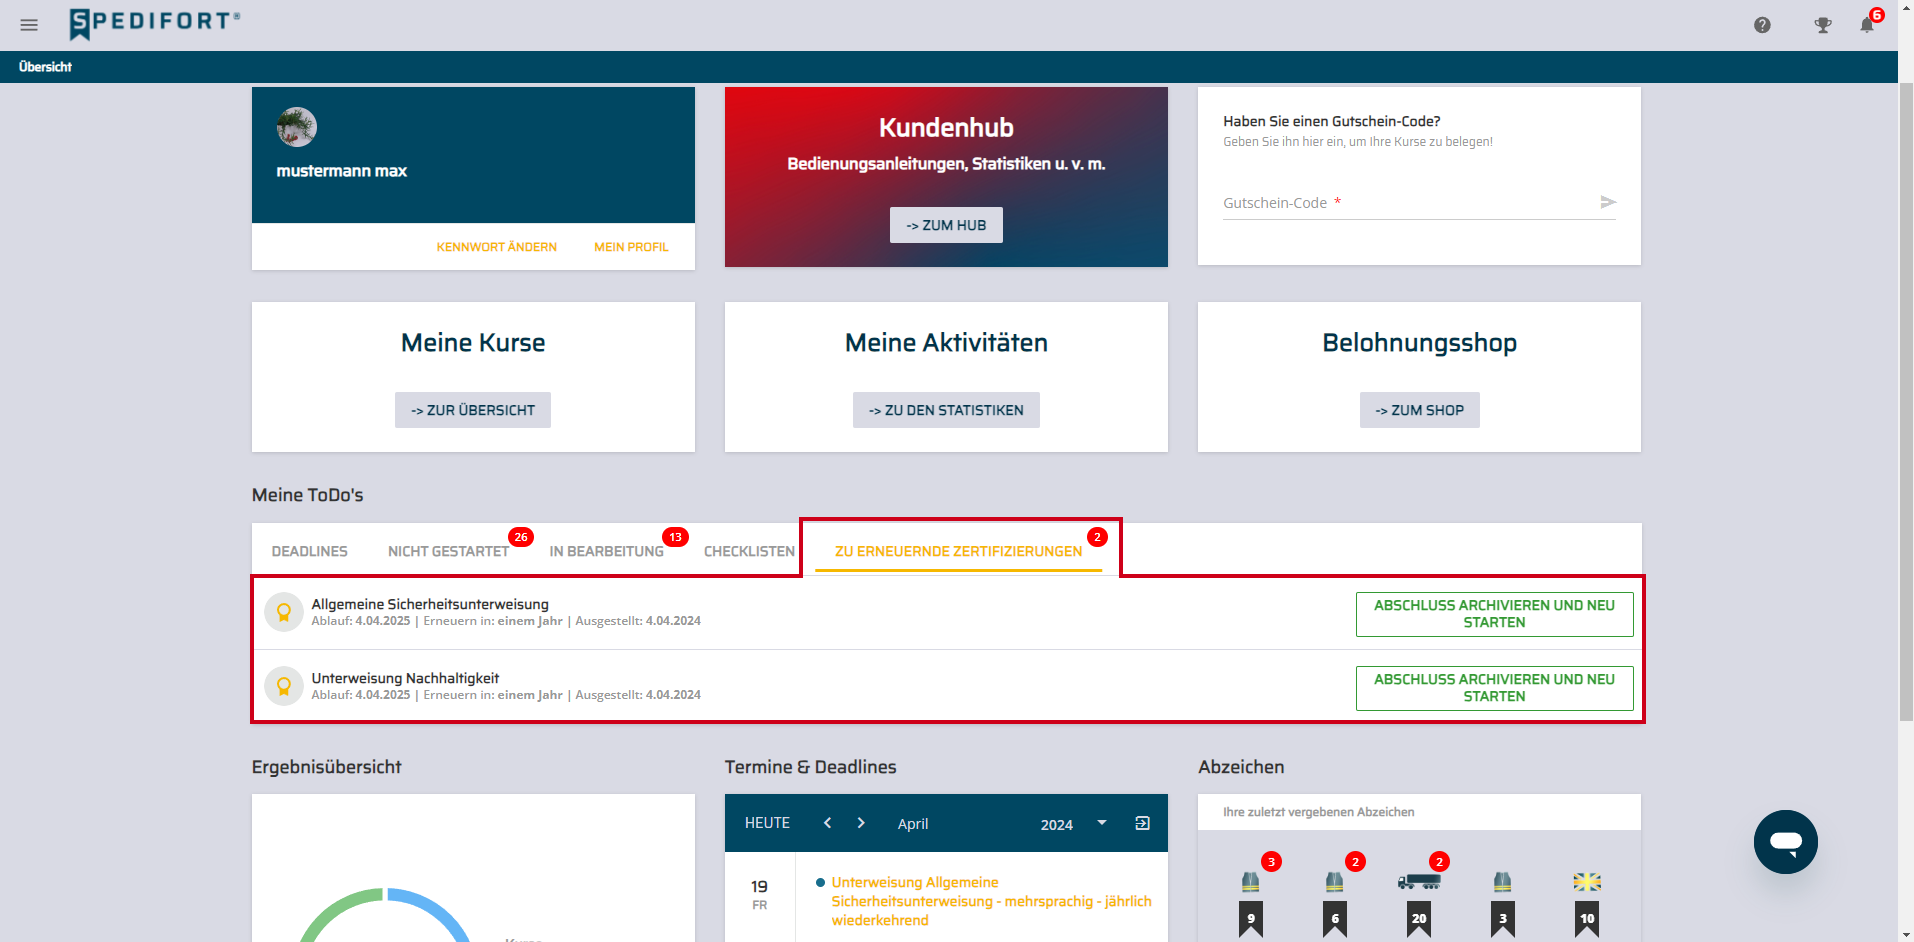Screen dimensions: 1914x942
Task: Open the notifications bell icon
Action: click(1867, 25)
